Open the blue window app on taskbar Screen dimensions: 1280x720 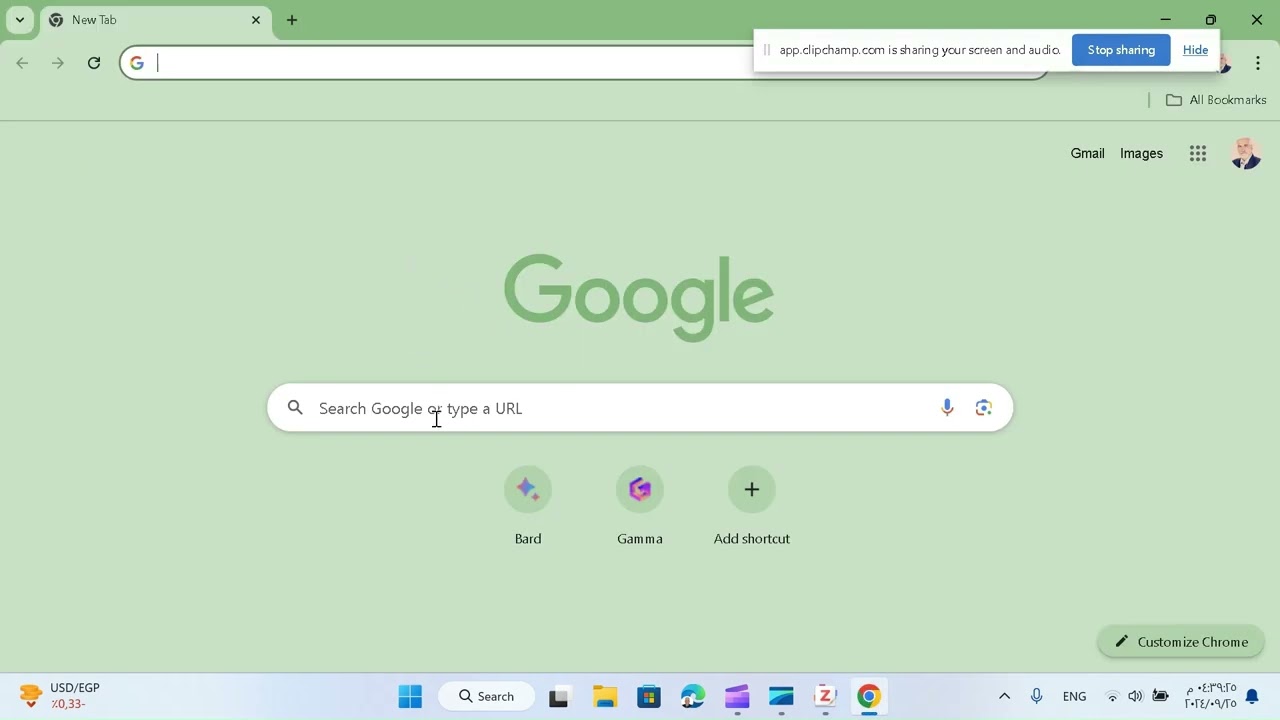click(781, 696)
